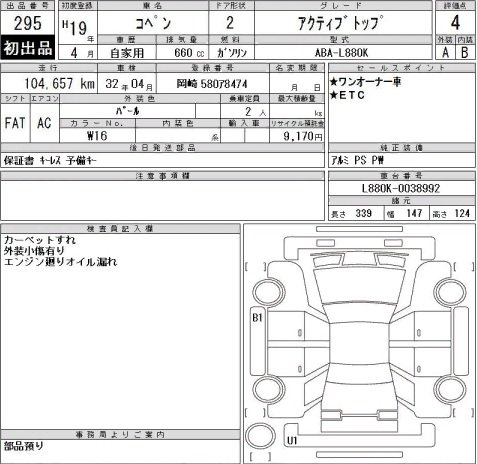This screenshot has height=464, width=477.
Task: Click air conditioner value AC
Action: 44,123
